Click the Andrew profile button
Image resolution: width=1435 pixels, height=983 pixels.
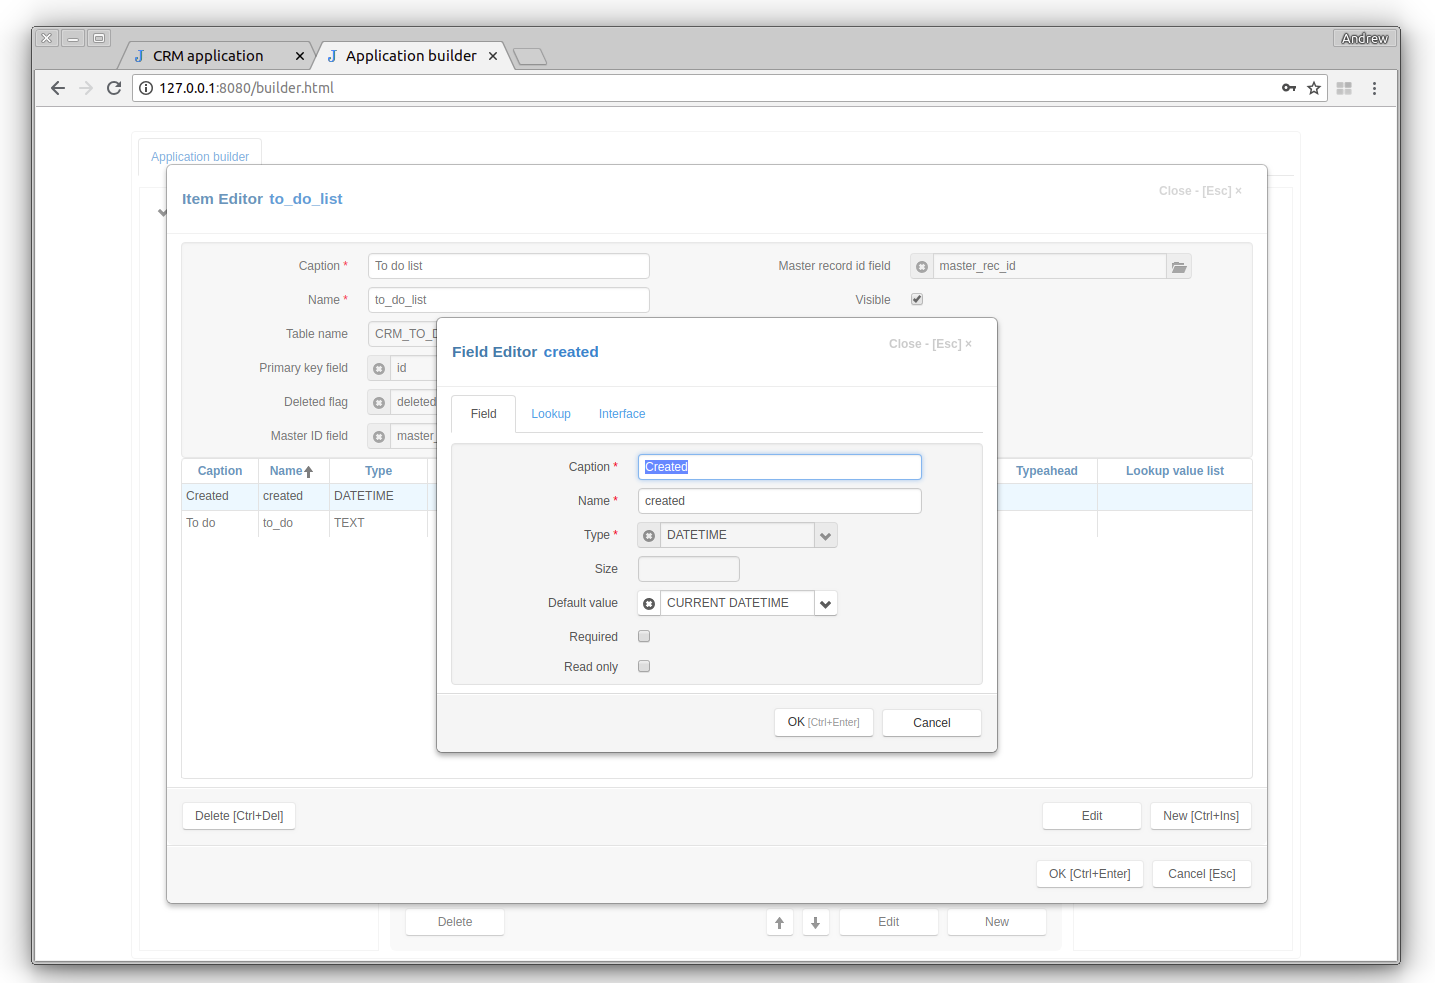(x=1365, y=38)
